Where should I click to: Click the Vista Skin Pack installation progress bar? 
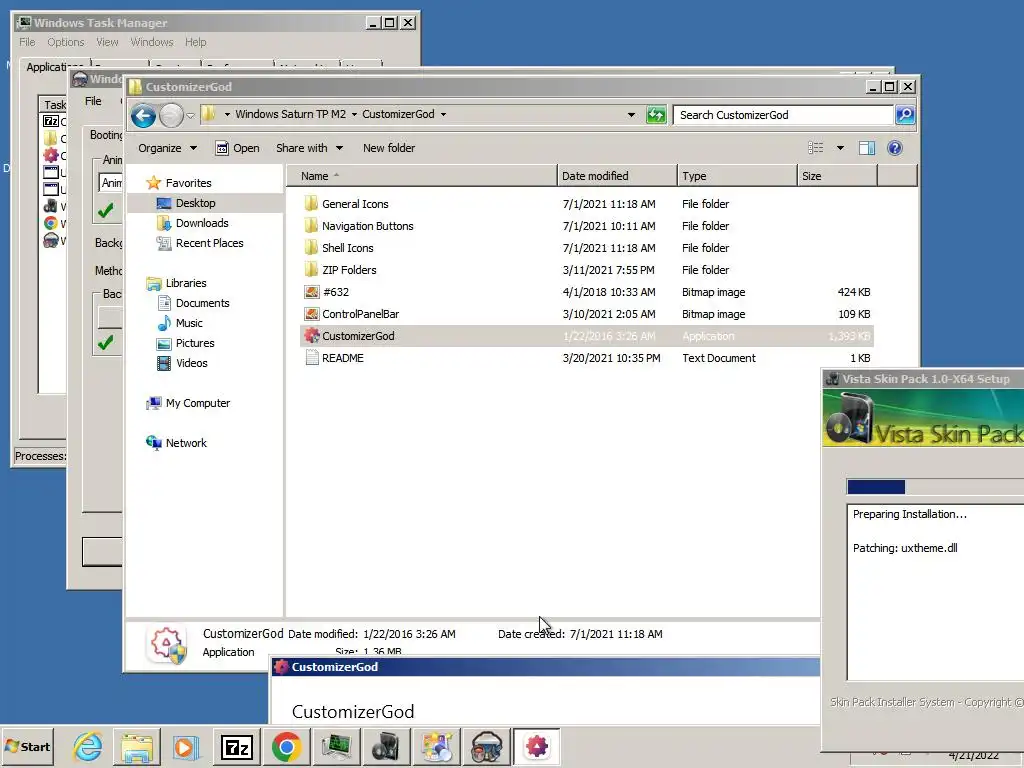(x=935, y=487)
